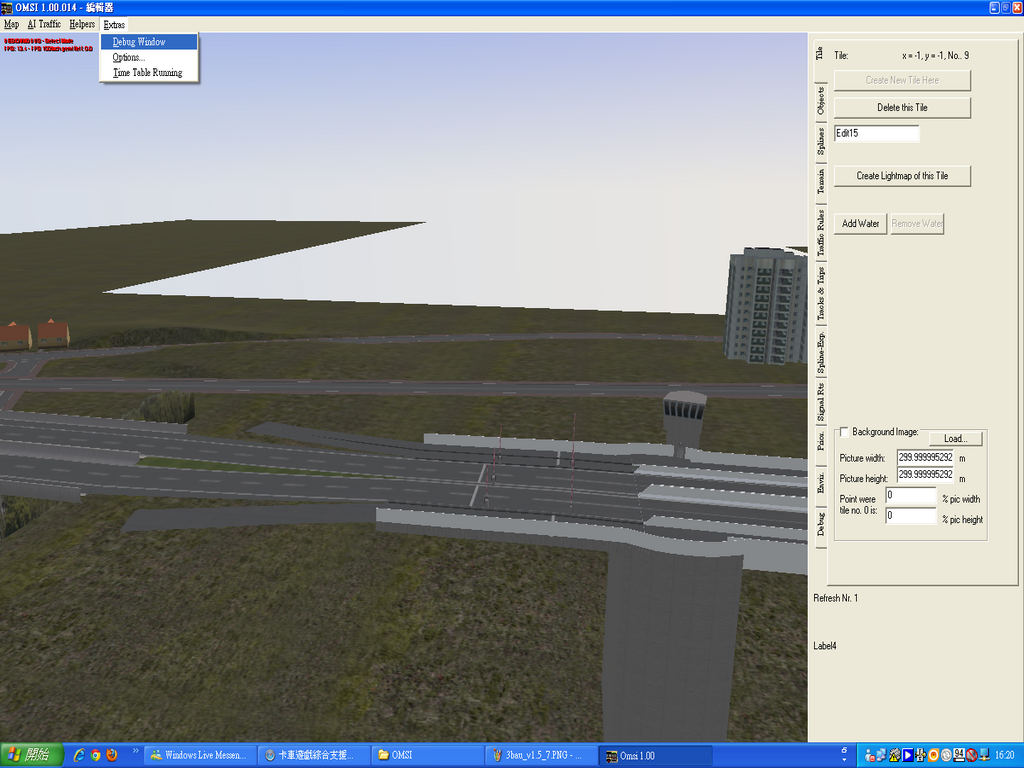
Task: Click the Windows Start button
Action: [x=32, y=755]
